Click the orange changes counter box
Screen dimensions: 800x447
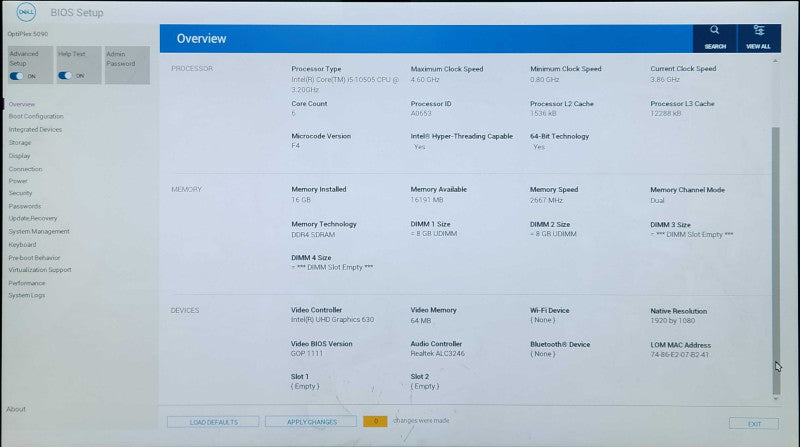[x=375, y=421]
